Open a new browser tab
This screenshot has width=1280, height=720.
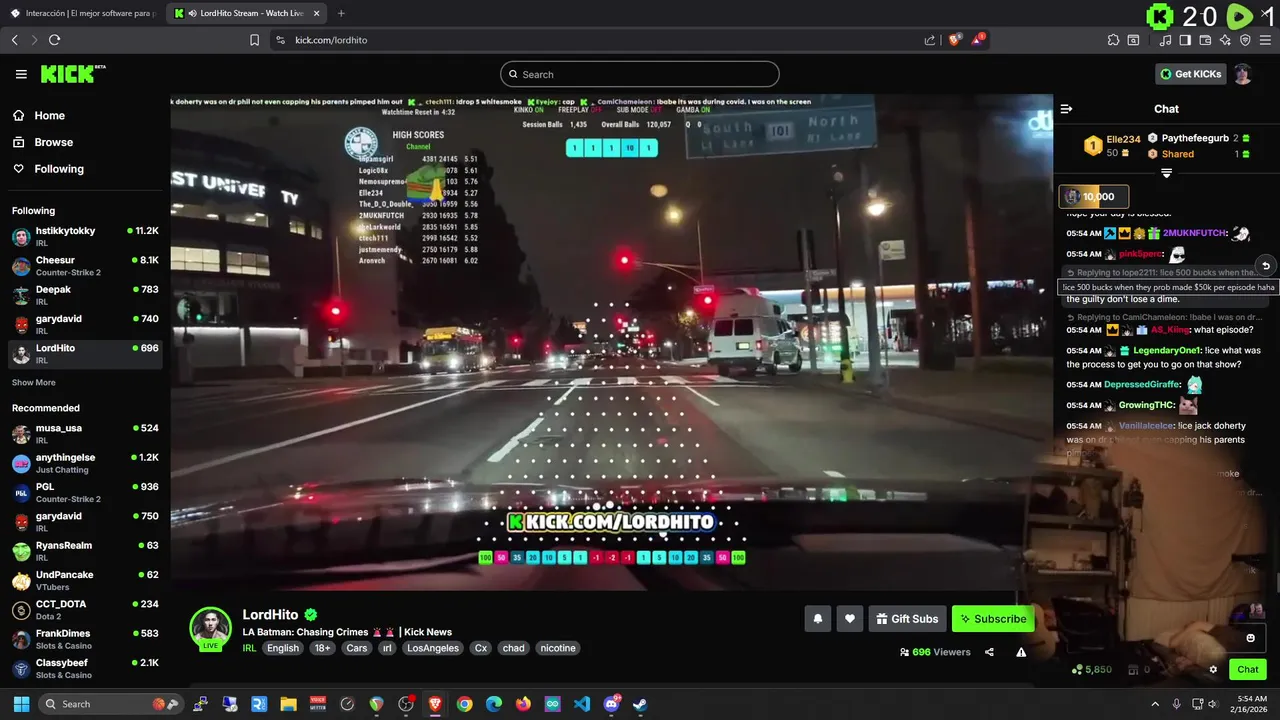pyautogui.click(x=341, y=13)
